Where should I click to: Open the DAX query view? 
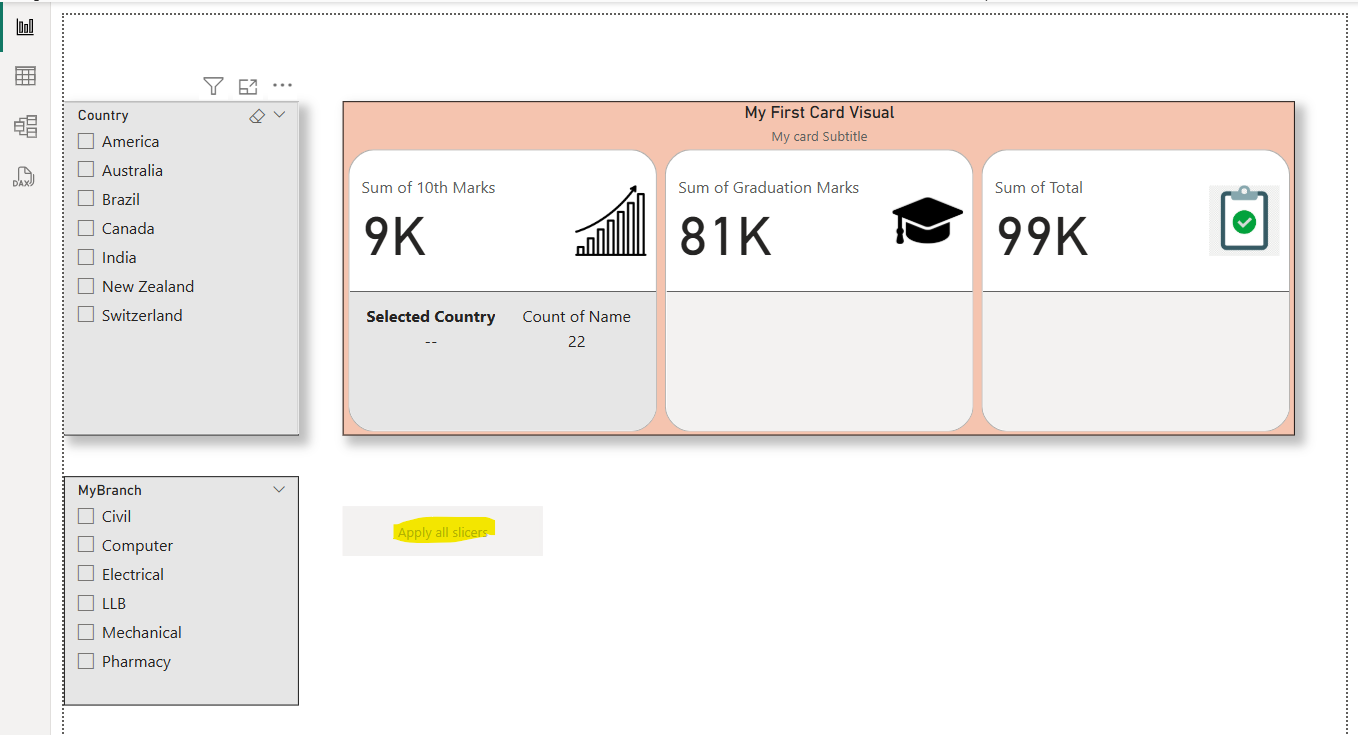[24, 177]
